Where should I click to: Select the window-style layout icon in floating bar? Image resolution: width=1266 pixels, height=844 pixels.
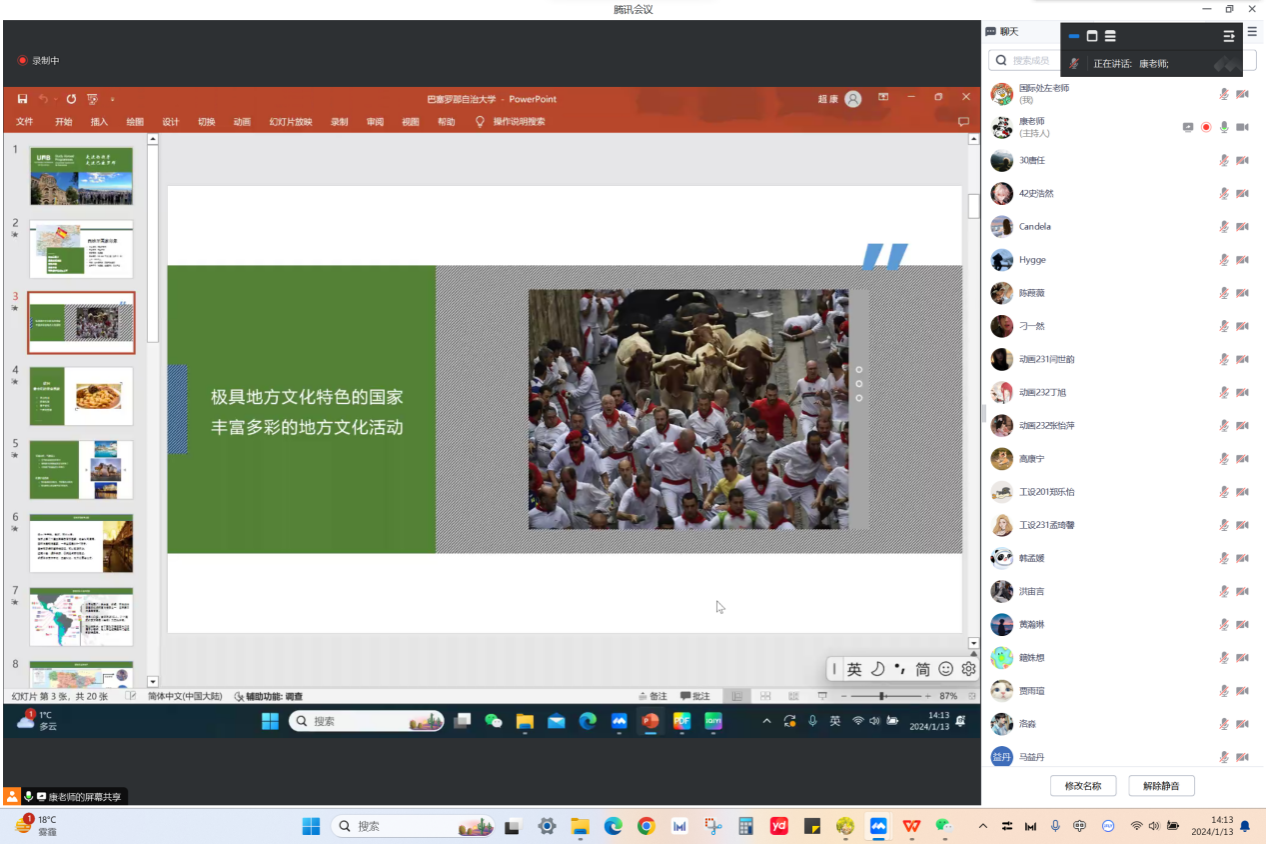click(x=1092, y=36)
